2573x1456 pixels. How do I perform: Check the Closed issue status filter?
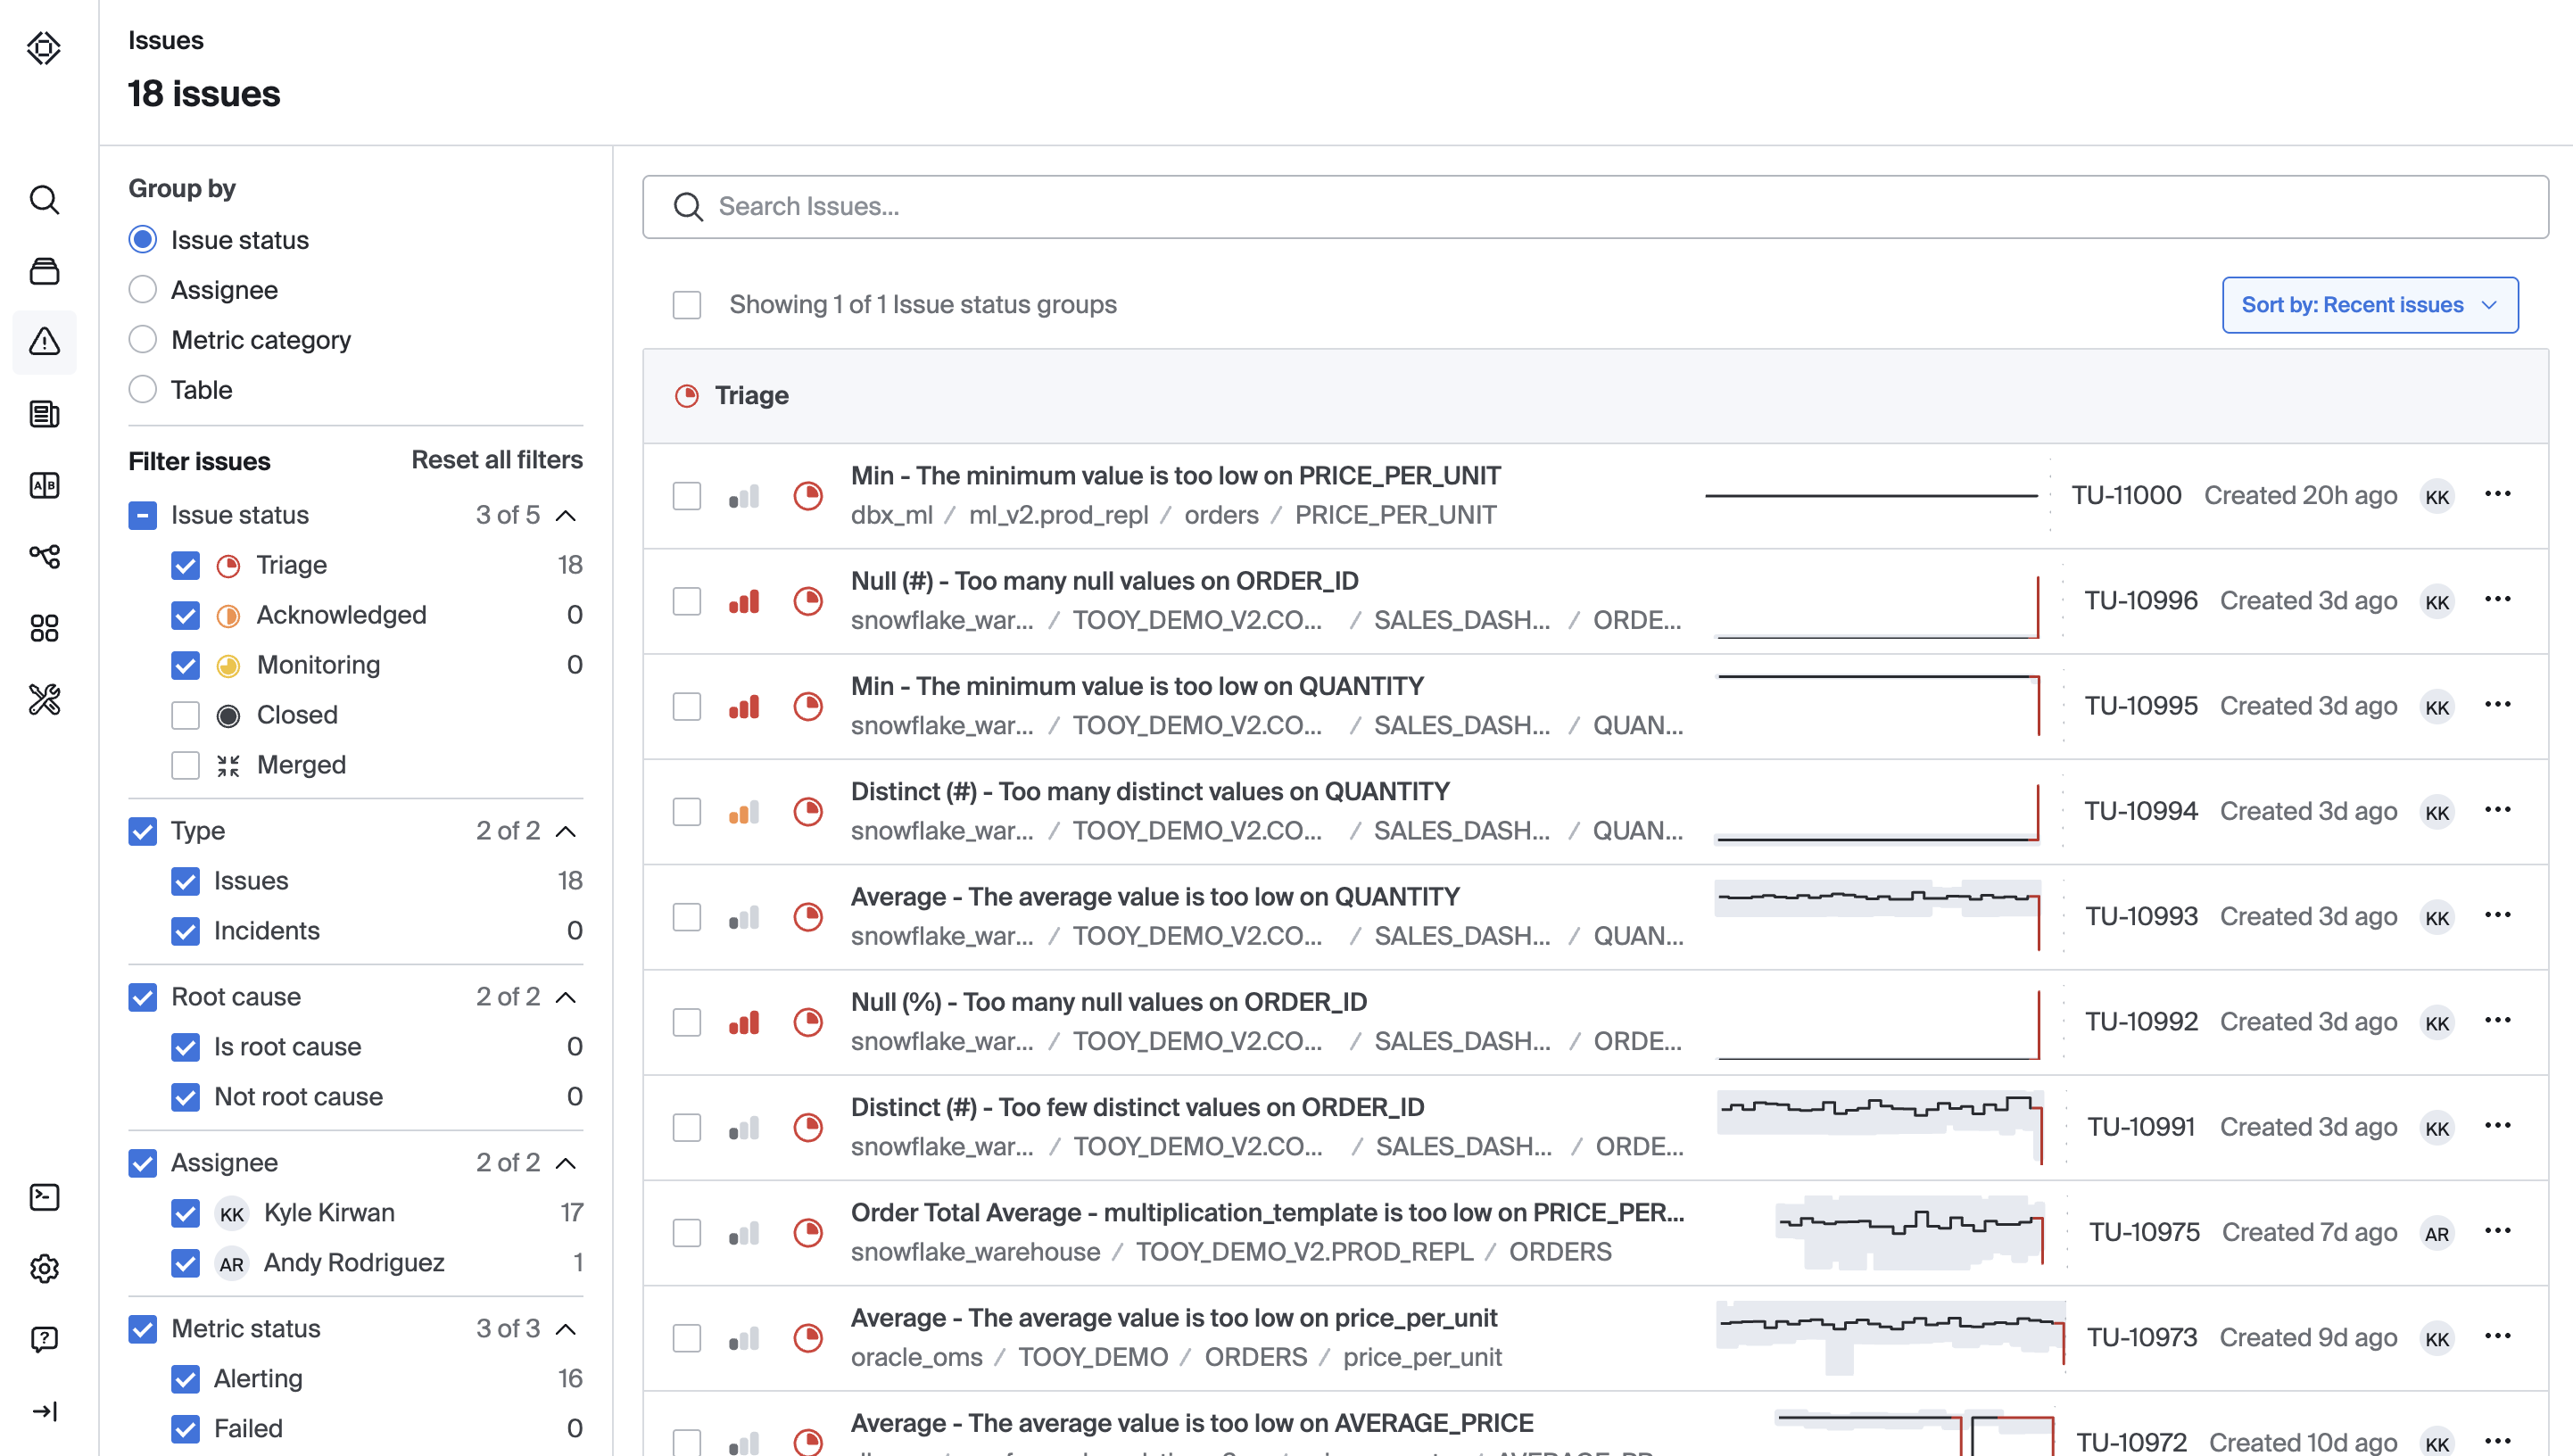click(185, 715)
